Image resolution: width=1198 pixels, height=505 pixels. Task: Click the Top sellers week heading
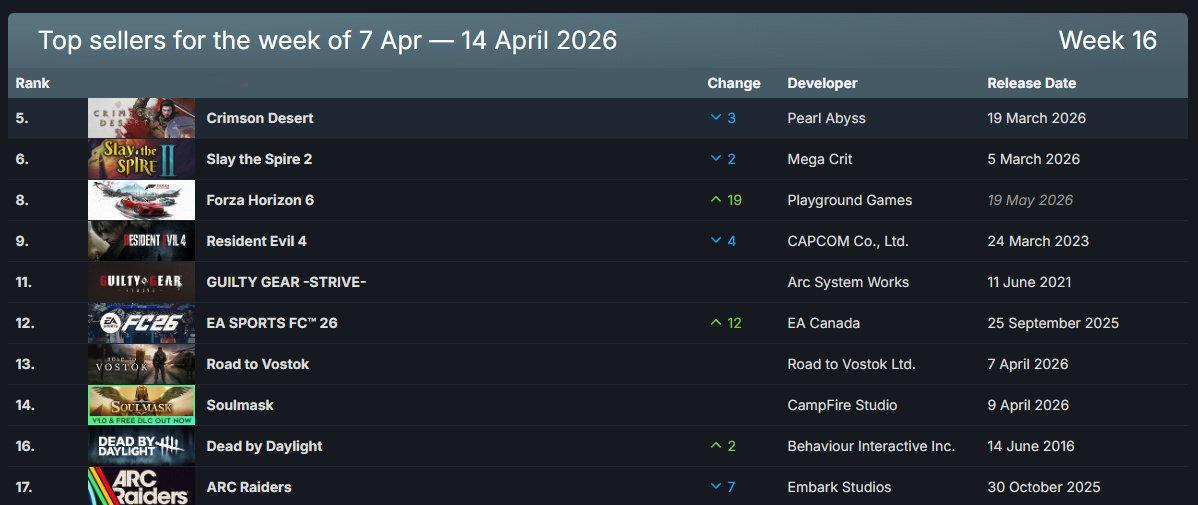(327, 40)
